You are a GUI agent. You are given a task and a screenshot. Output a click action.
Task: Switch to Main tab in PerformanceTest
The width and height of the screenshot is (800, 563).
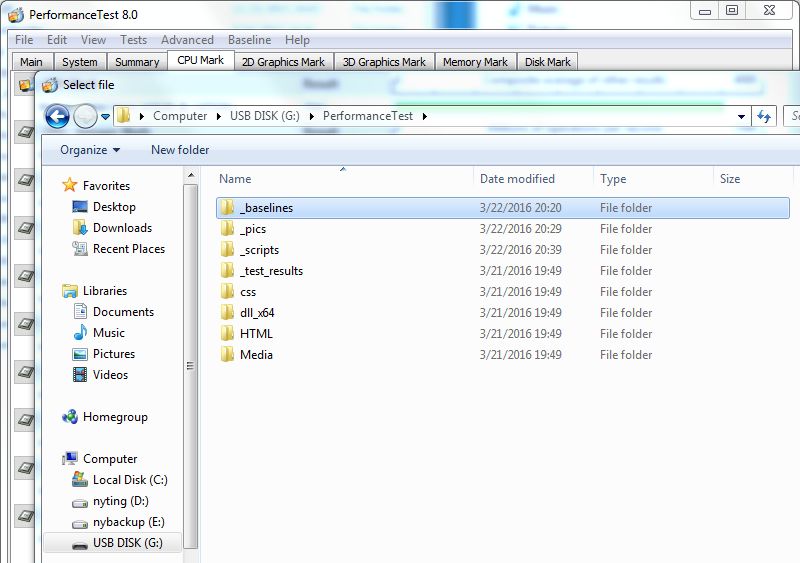point(31,62)
